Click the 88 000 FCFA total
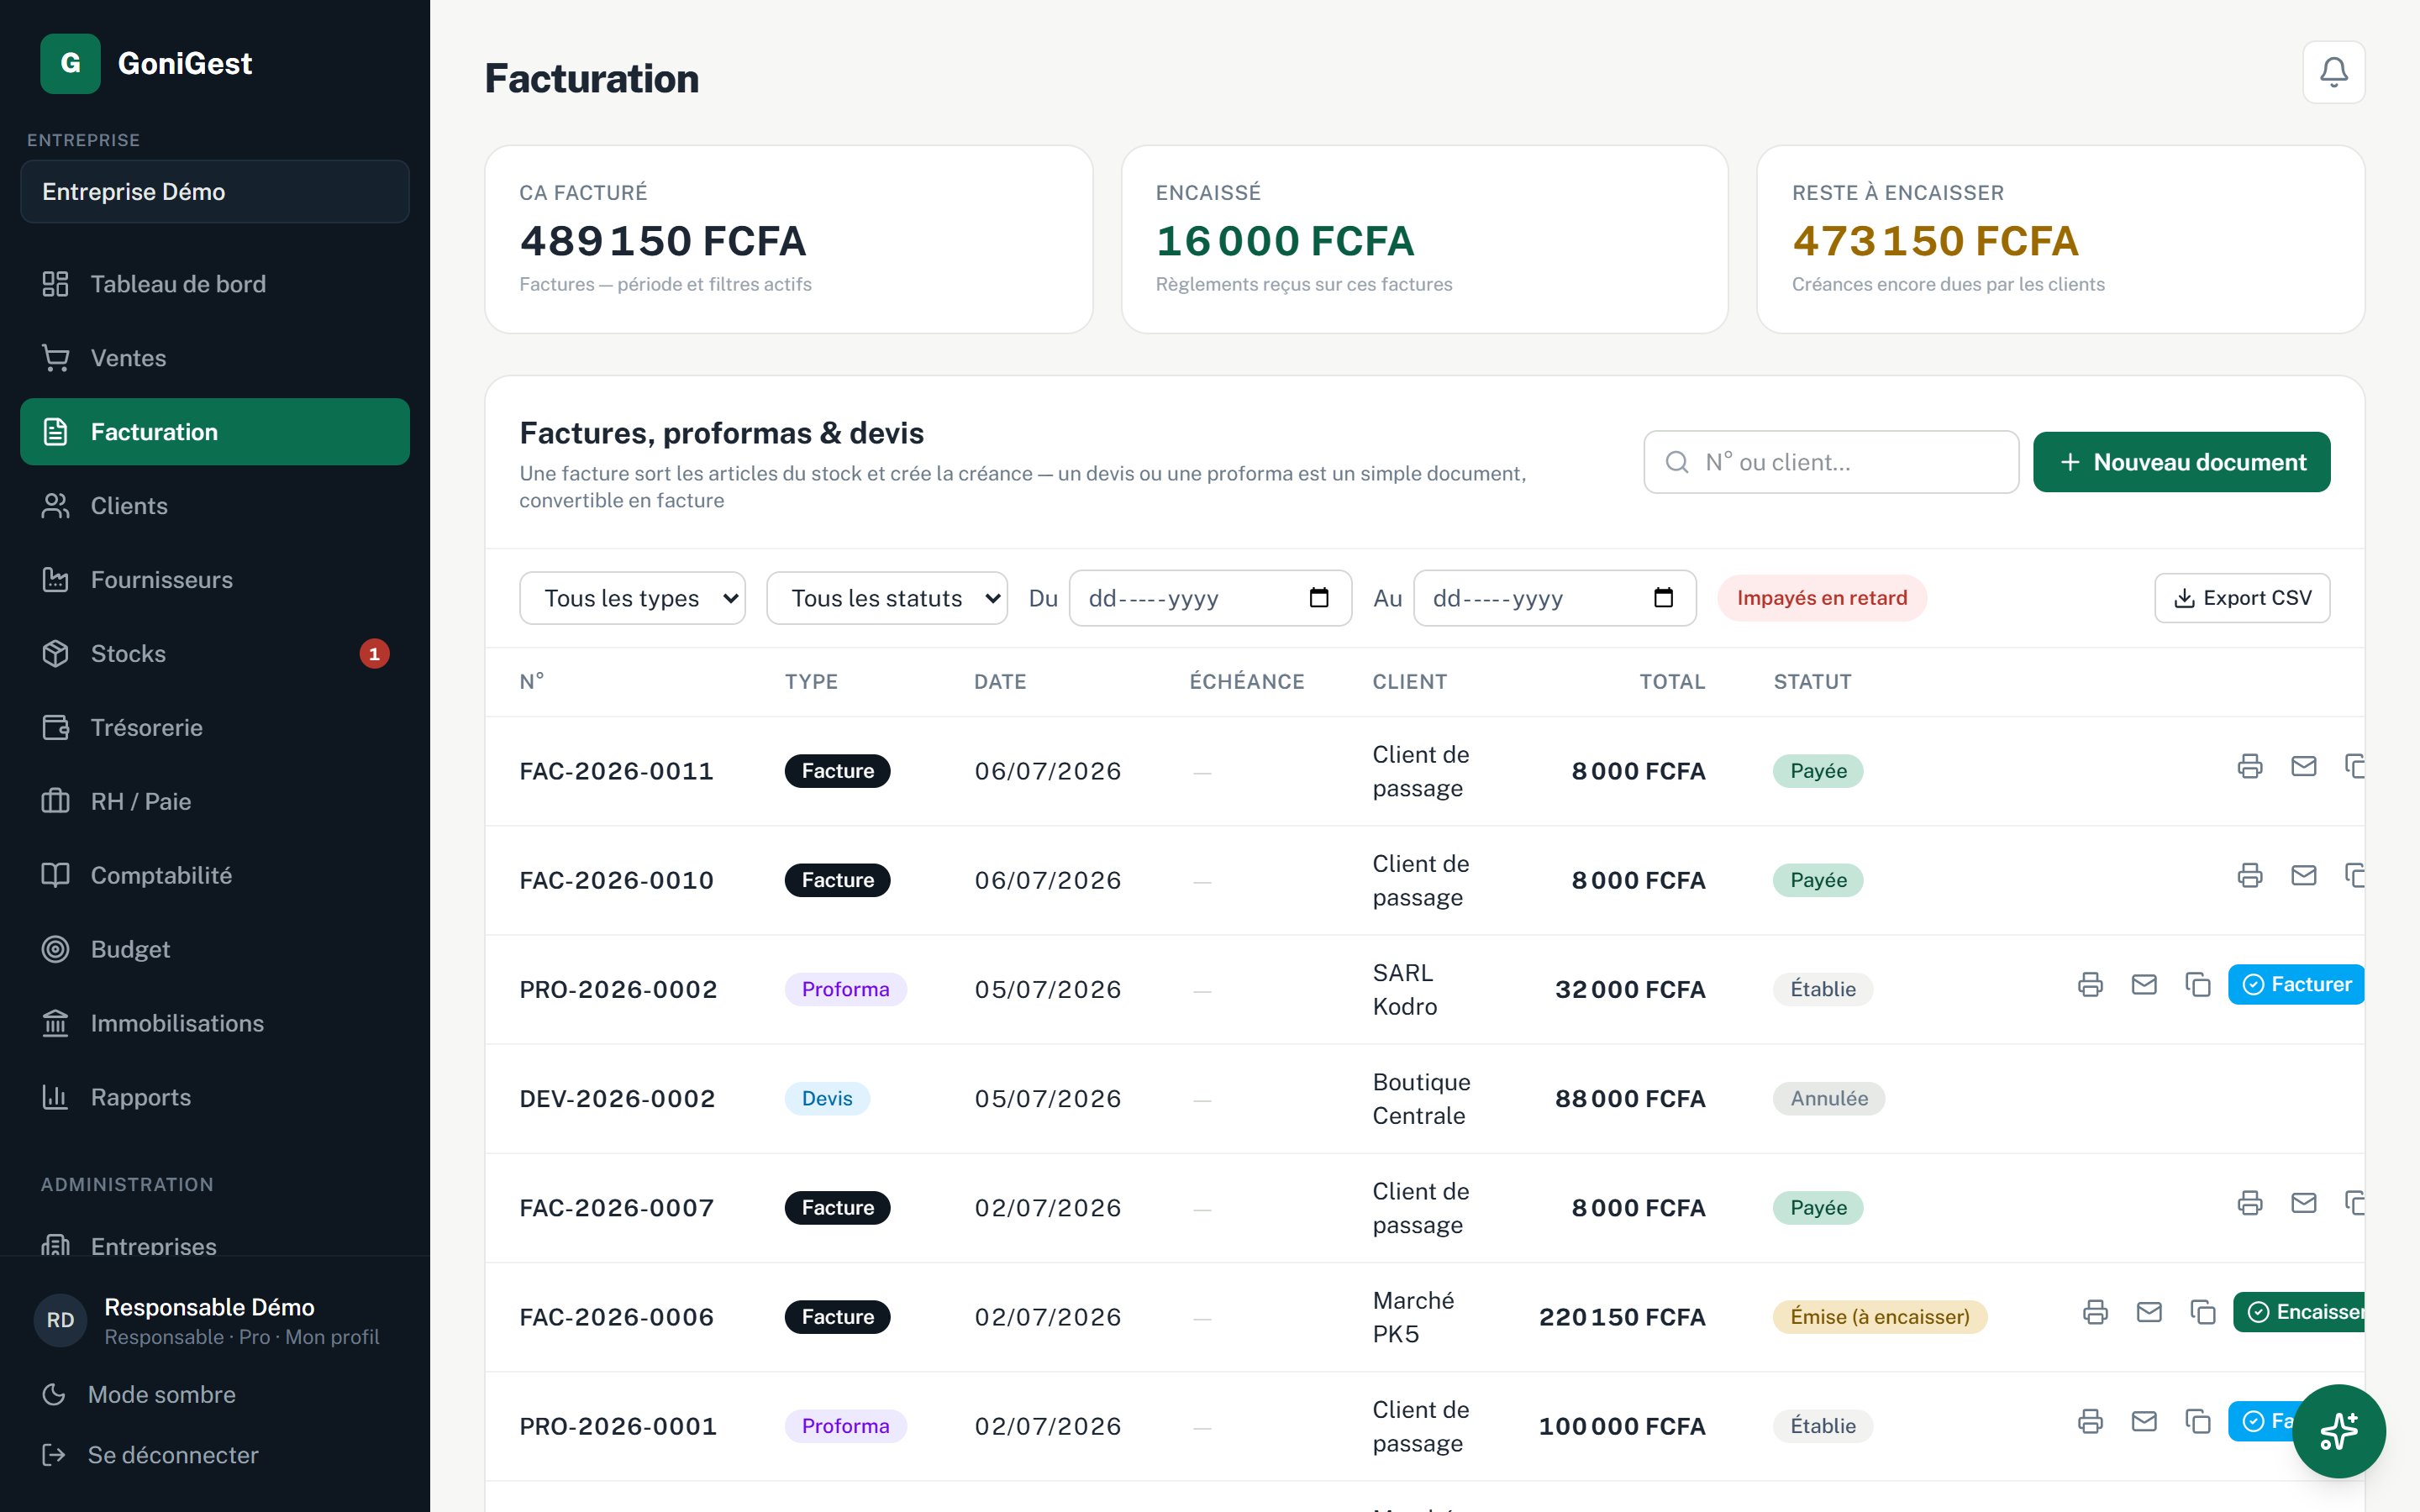 [1630, 1098]
